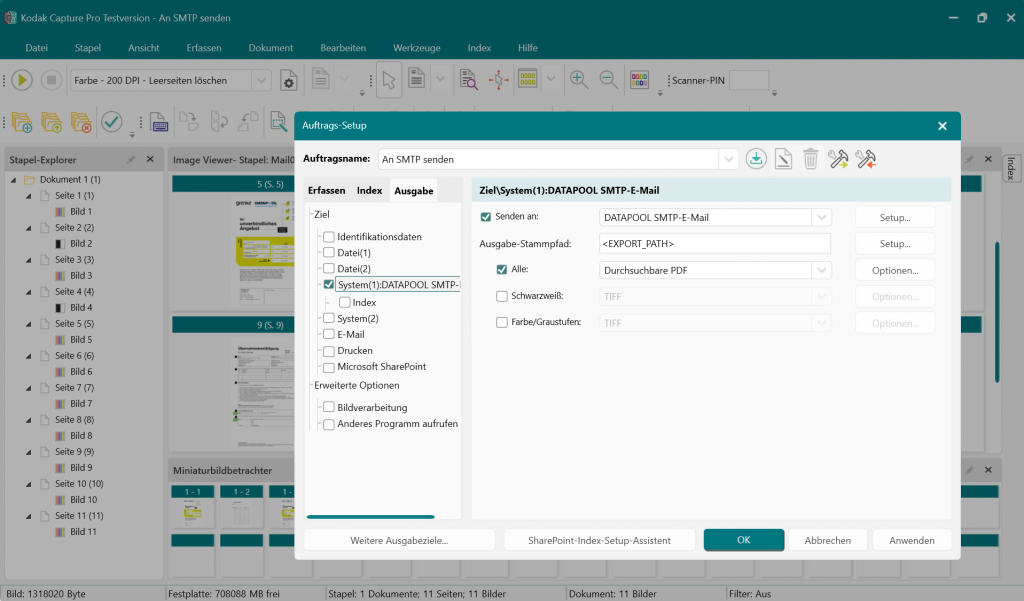This screenshot has width=1024, height=601.
Task: Tick the Farbe/Graustufen checkbox
Action: pyautogui.click(x=502, y=322)
